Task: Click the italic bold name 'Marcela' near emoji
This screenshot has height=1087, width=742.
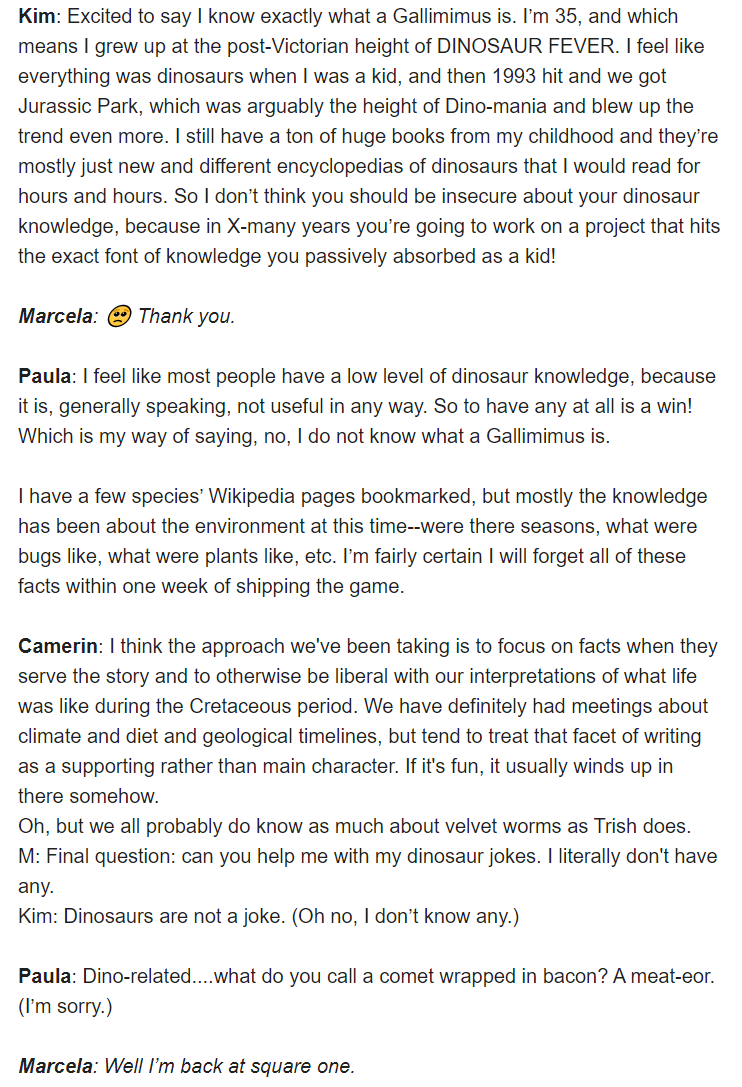Action: click(56, 316)
